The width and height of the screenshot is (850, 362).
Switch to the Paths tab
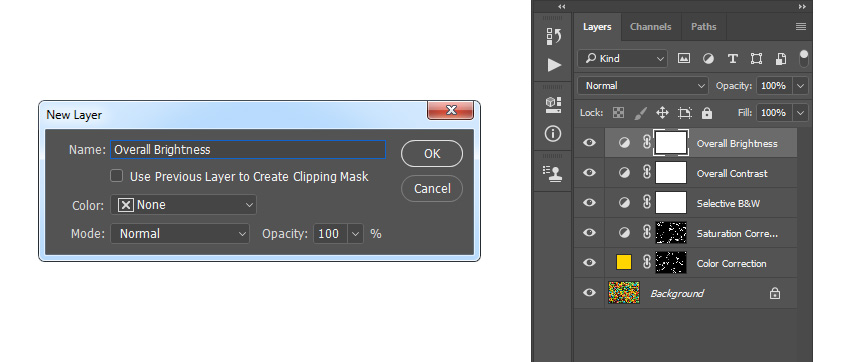point(703,27)
